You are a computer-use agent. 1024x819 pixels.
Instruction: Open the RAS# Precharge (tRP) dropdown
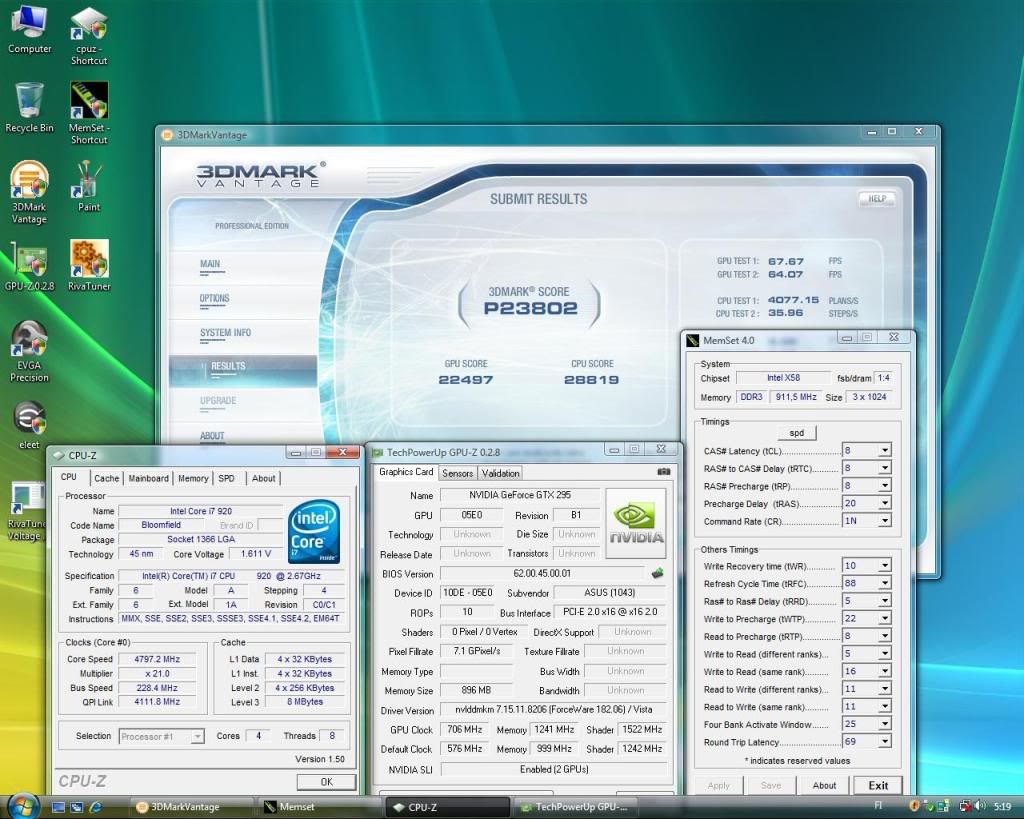pyautogui.click(x=884, y=485)
